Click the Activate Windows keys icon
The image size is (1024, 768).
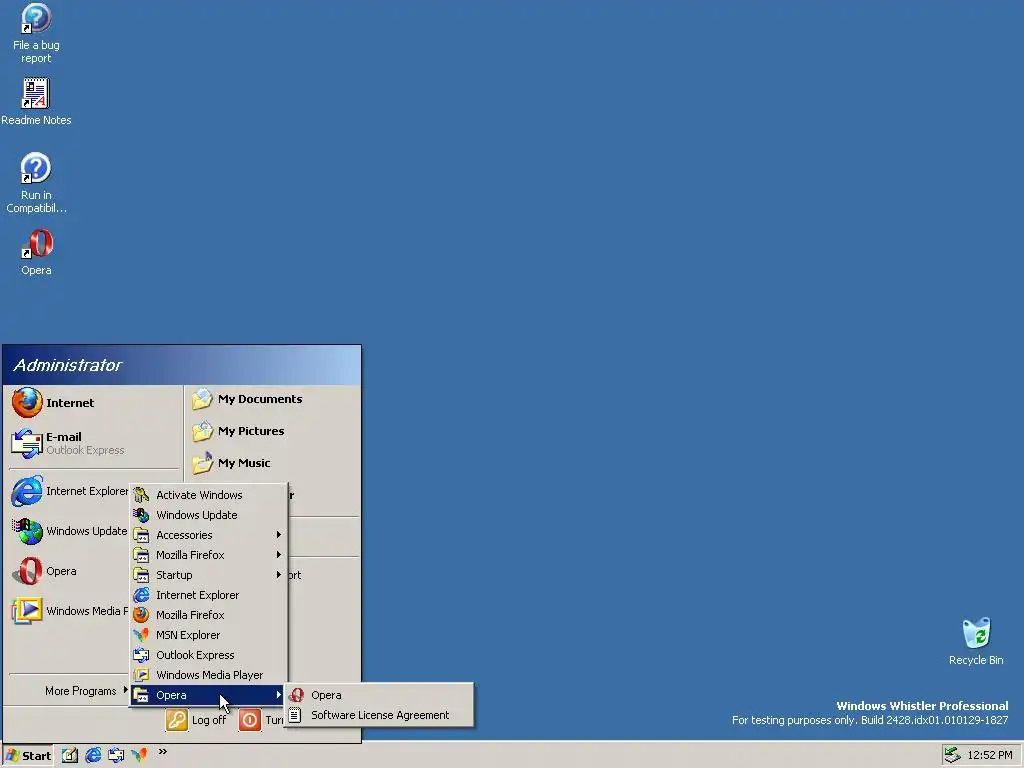pyautogui.click(x=141, y=495)
